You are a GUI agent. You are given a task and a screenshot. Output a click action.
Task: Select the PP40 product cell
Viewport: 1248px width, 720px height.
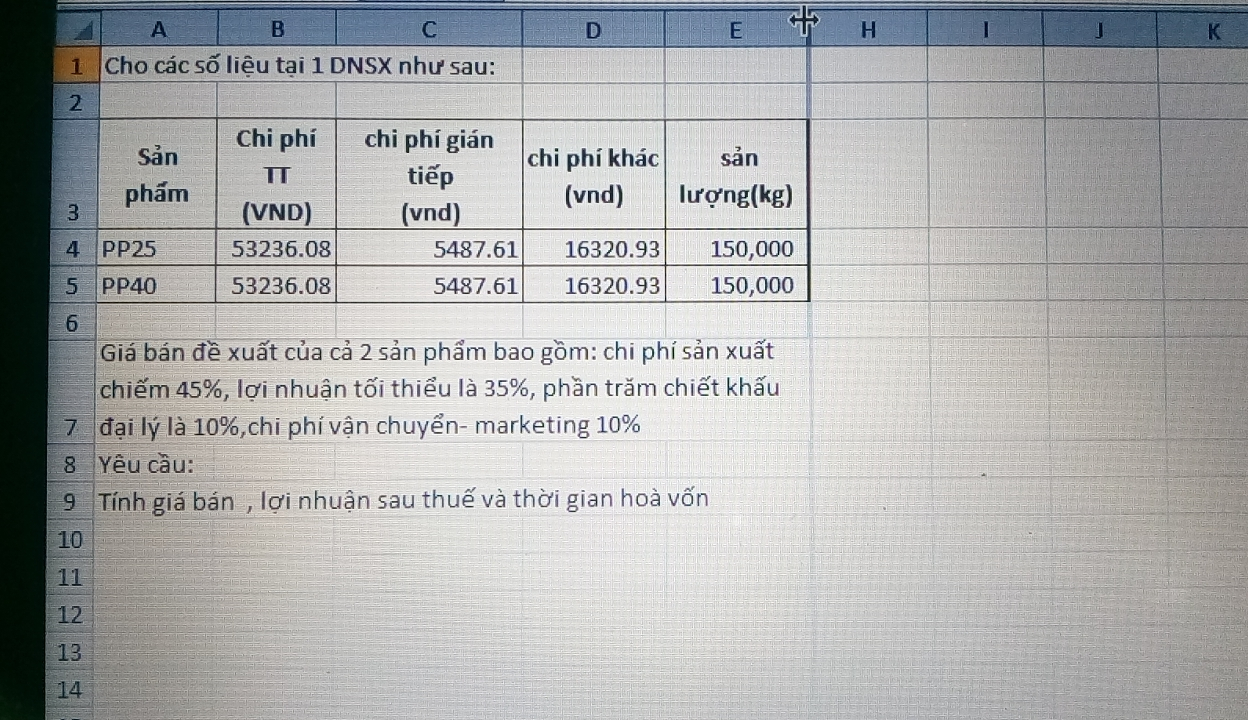(x=158, y=286)
